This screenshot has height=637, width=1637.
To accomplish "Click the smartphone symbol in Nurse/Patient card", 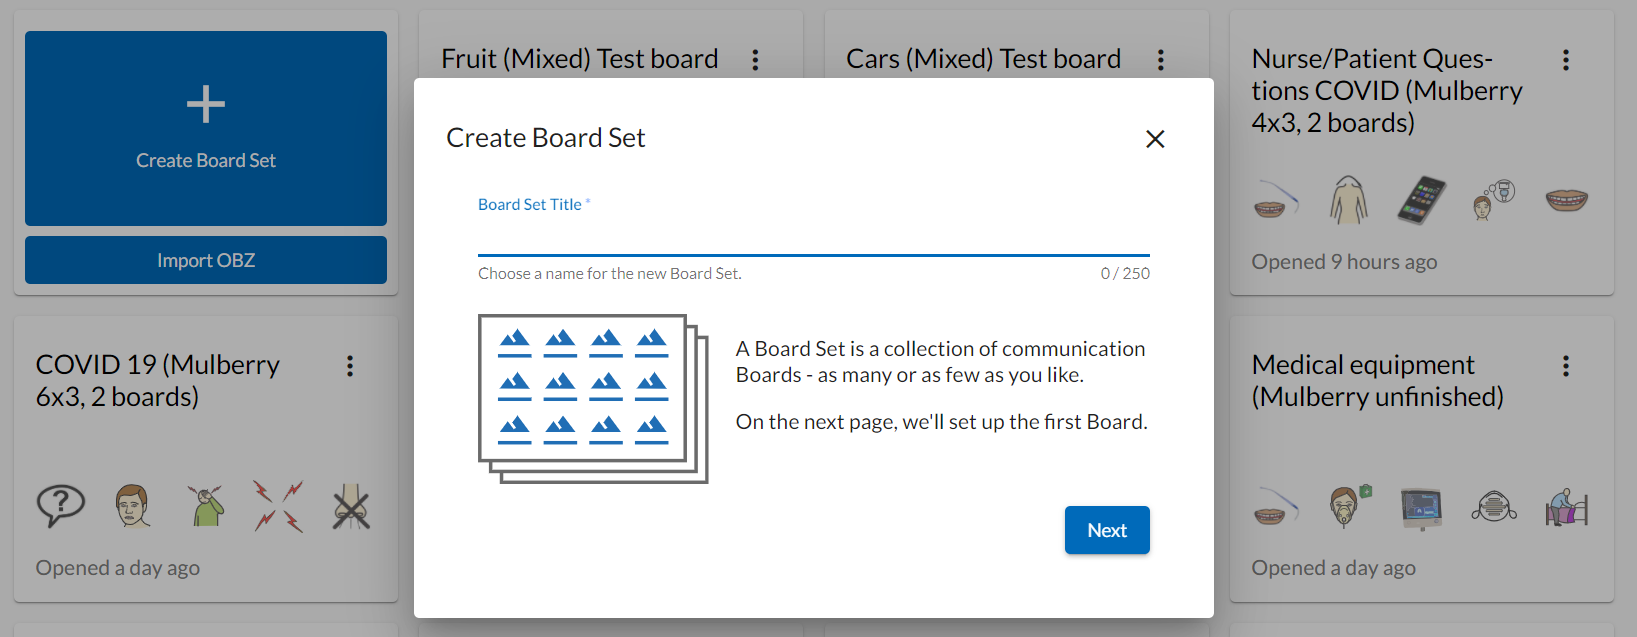I will pos(1421,199).
